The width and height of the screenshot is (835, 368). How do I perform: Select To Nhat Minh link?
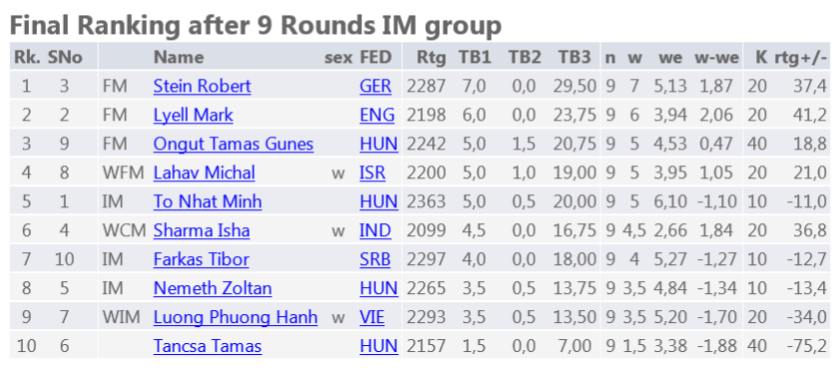[207, 201]
